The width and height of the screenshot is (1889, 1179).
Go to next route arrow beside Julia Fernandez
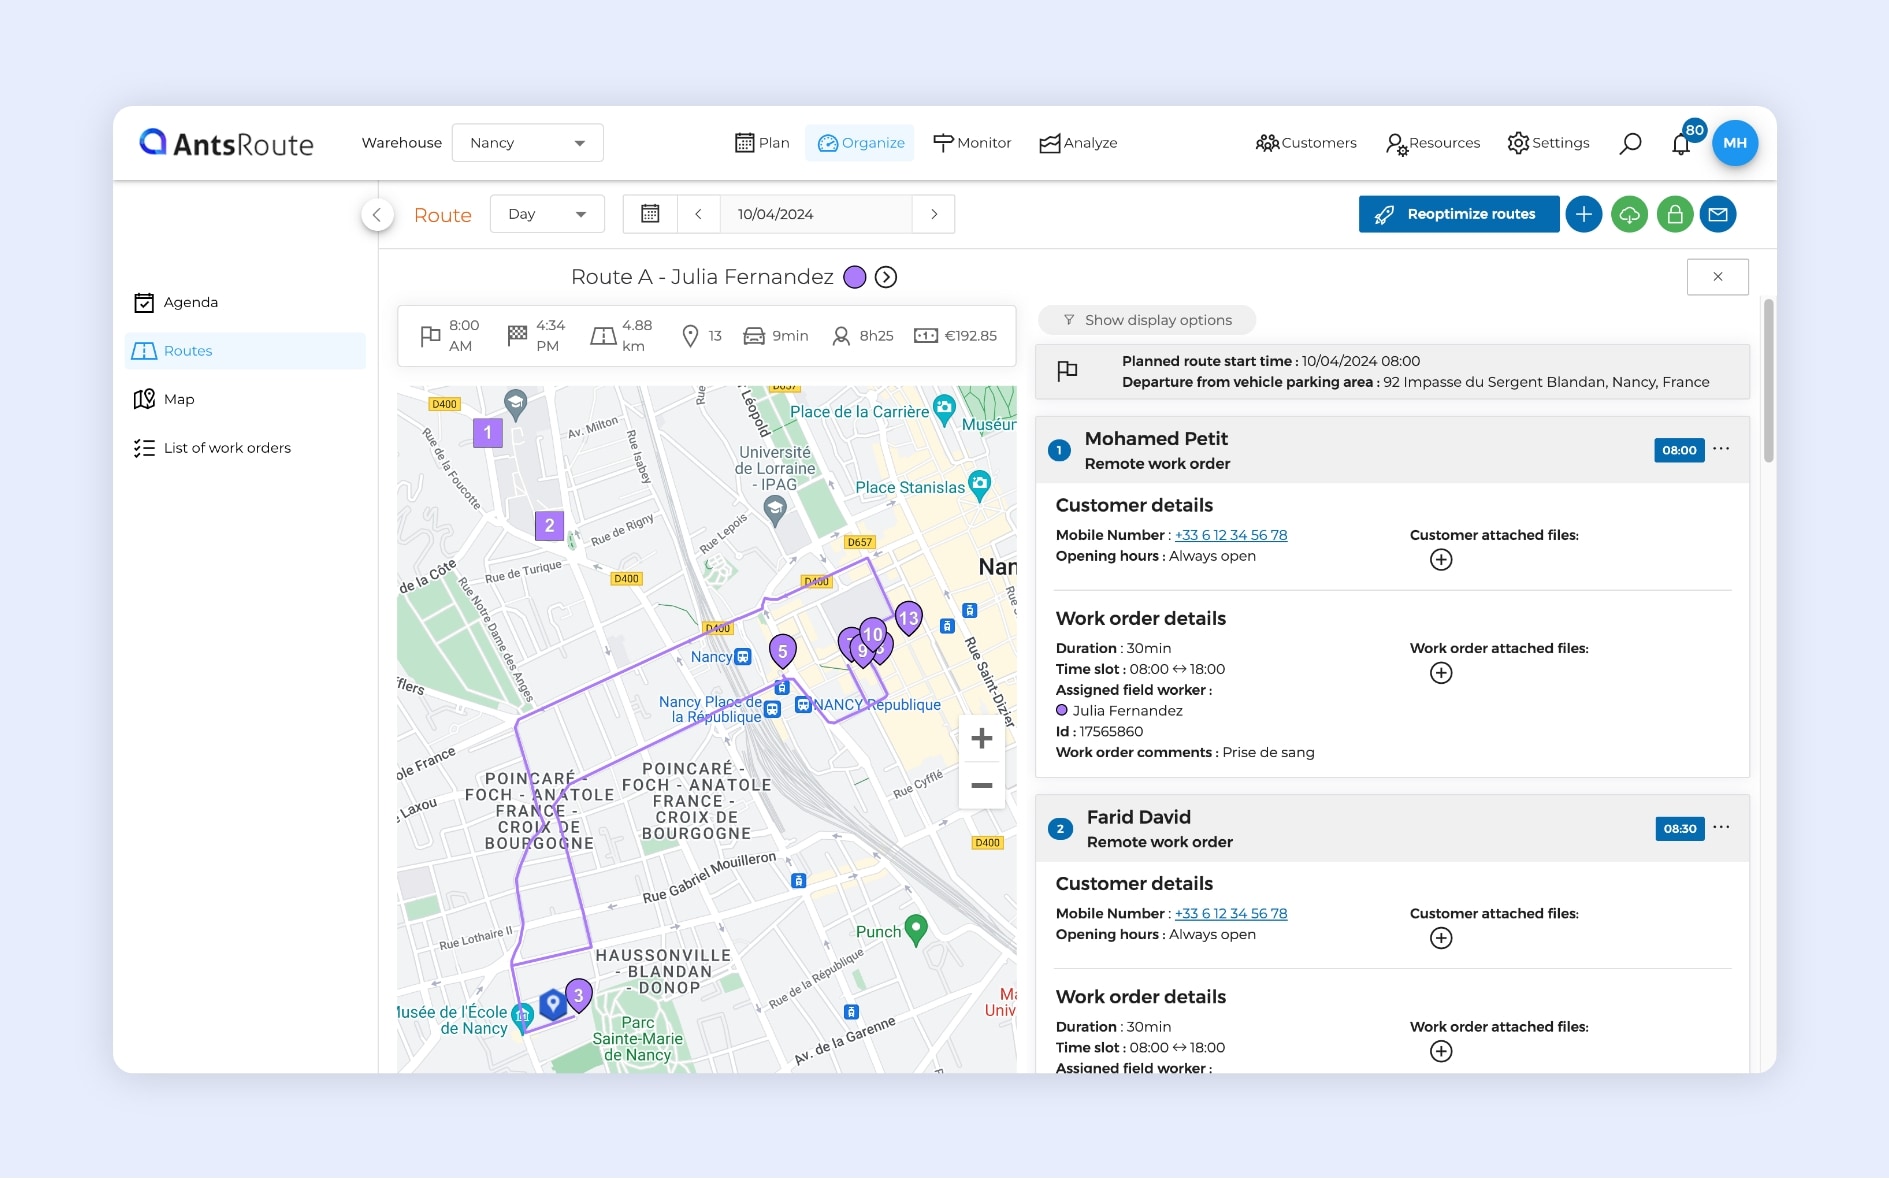886,277
